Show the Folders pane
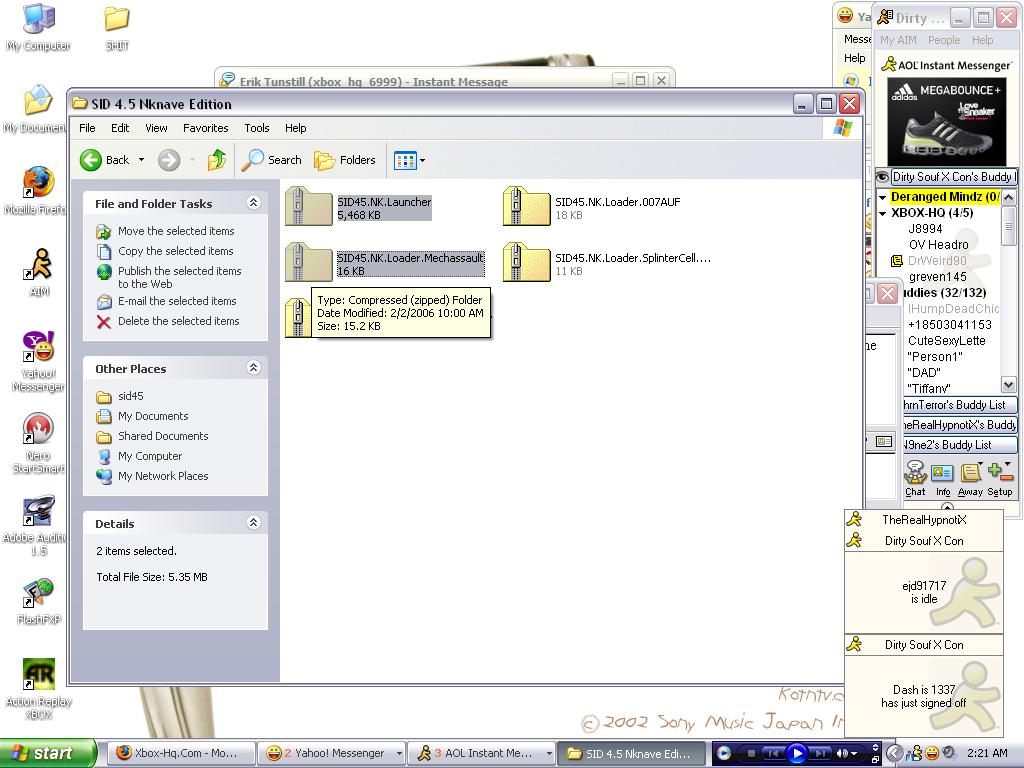The width and height of the screenshot is (1024, 768). tap(345, 160)
